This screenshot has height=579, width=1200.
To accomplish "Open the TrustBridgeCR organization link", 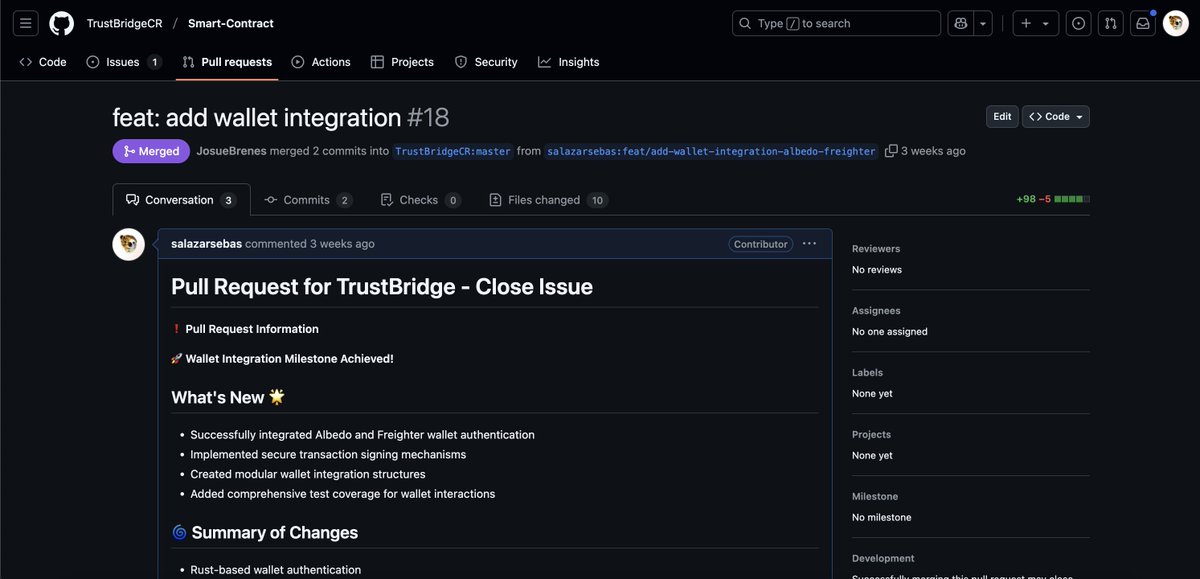I will 125,23.
